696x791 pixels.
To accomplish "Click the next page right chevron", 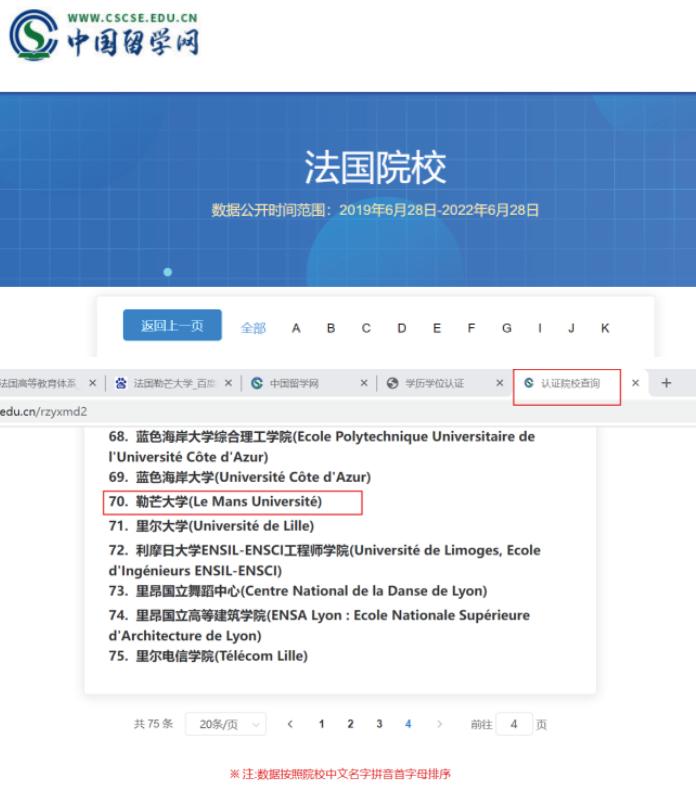I will coord(439,724).
